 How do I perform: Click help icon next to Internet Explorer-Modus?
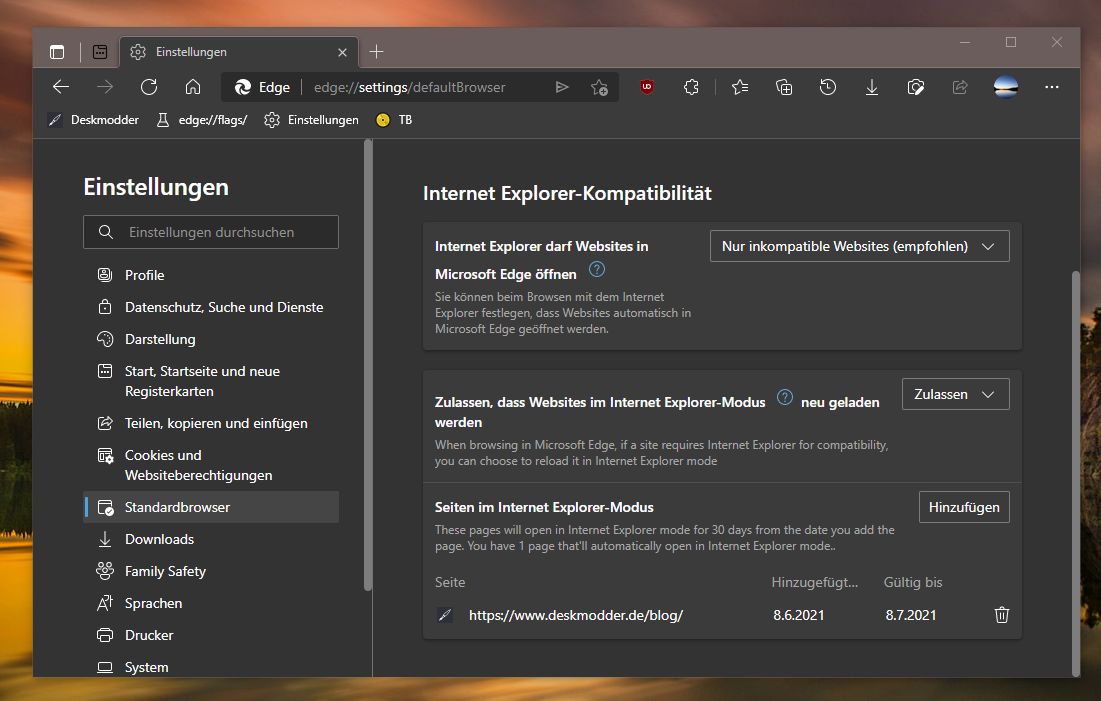pos(785,398)
